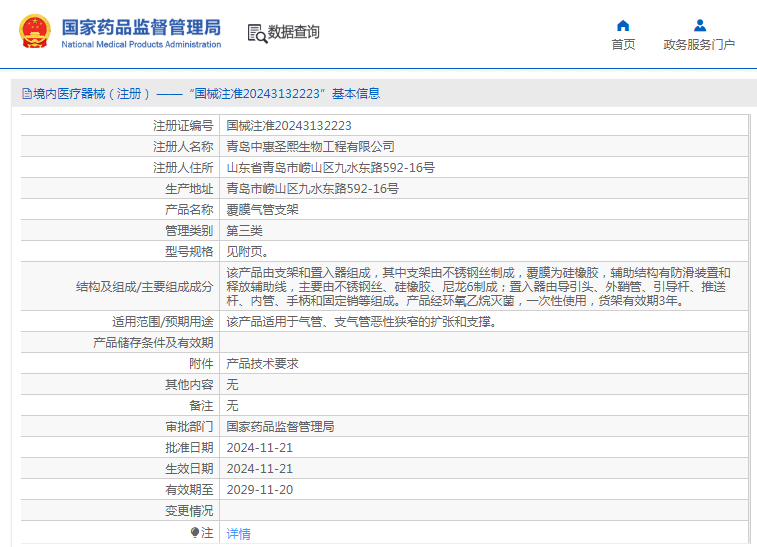Select production address 青岛市崂山区九水东路592-16号
757x547 pixels.
312,189
